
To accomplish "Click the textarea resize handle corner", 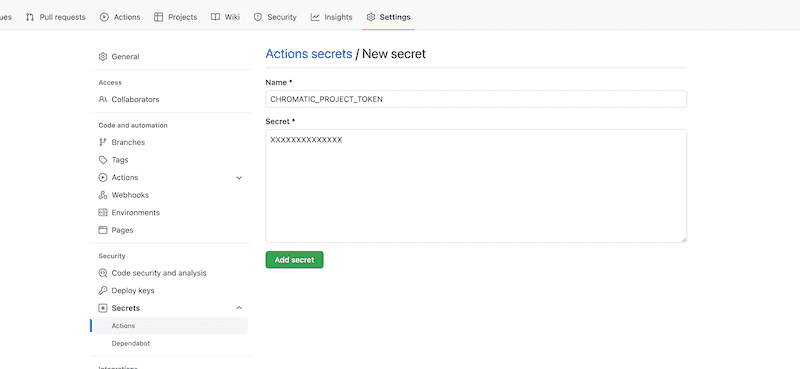I will tap(684, 239).
